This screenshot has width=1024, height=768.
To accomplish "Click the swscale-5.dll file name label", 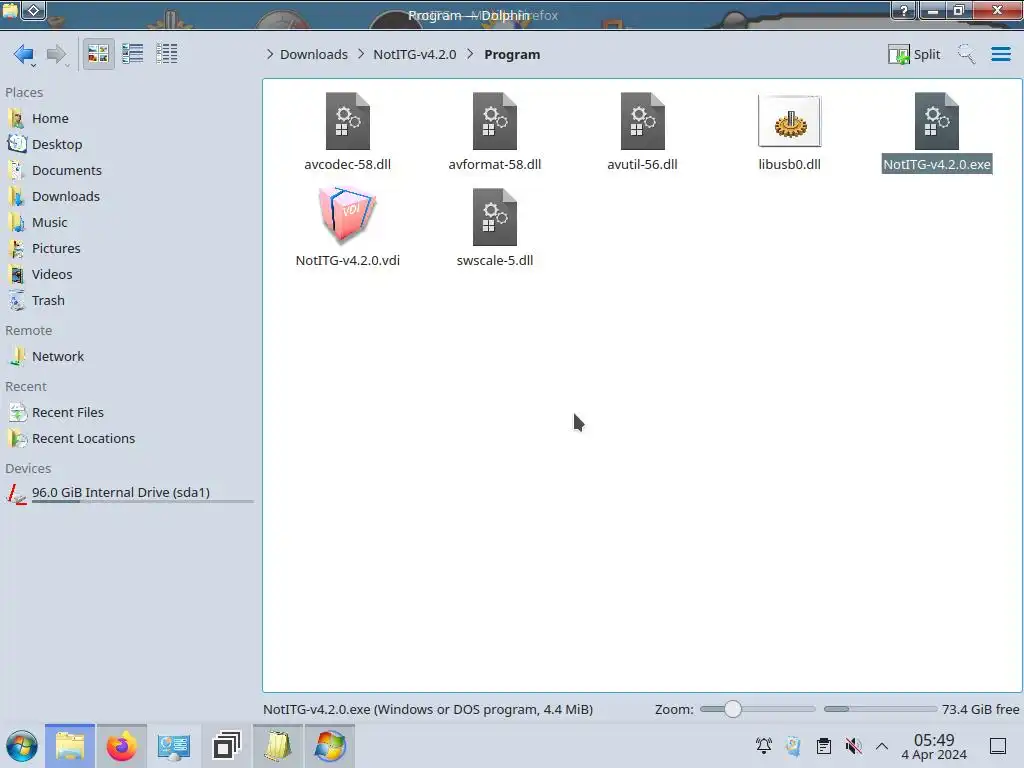I will click(494, 261).
